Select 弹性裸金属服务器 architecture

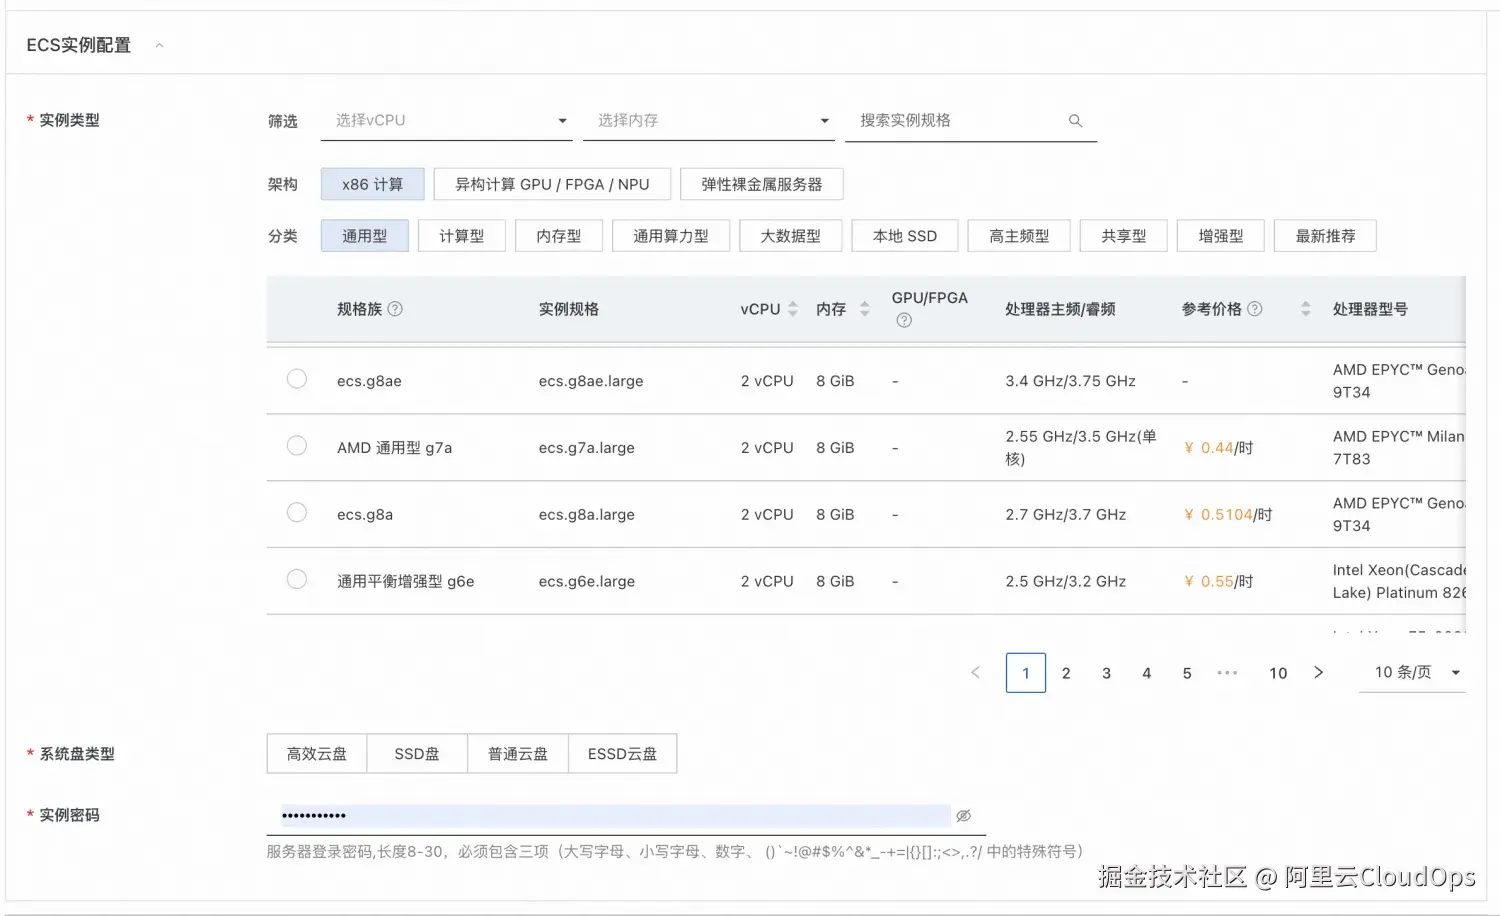pos(762,184)
